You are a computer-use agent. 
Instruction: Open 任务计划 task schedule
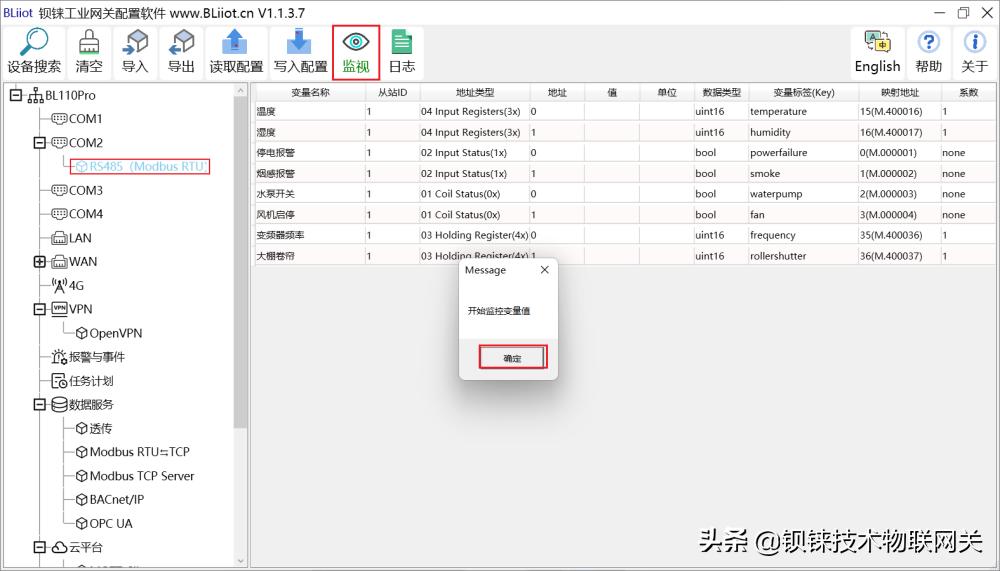click(82, 381)
